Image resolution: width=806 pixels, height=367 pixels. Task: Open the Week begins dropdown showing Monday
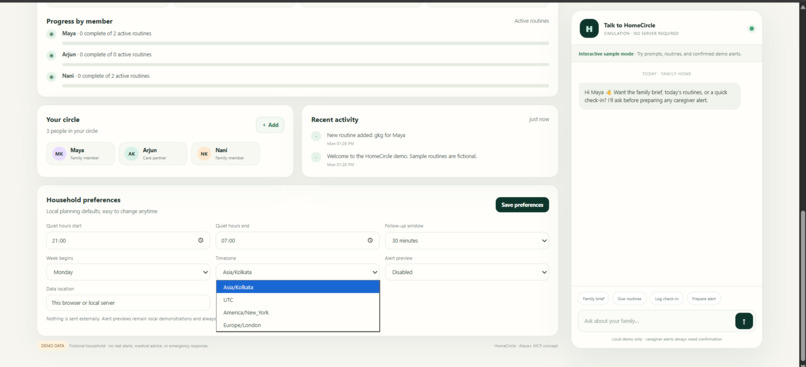128,272
